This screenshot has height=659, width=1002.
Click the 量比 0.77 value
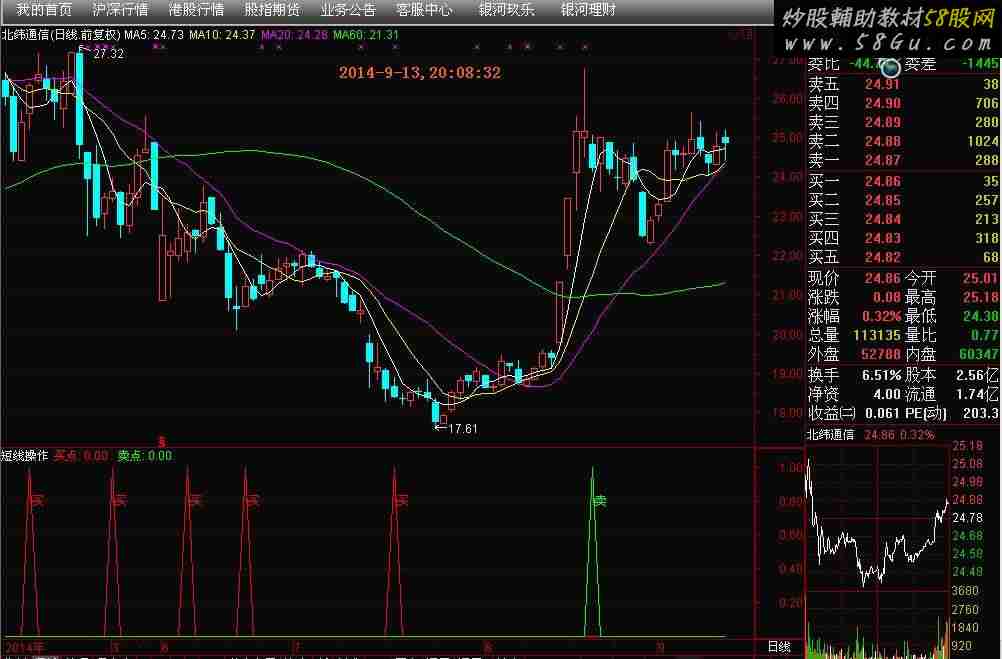tap(985, 336)
